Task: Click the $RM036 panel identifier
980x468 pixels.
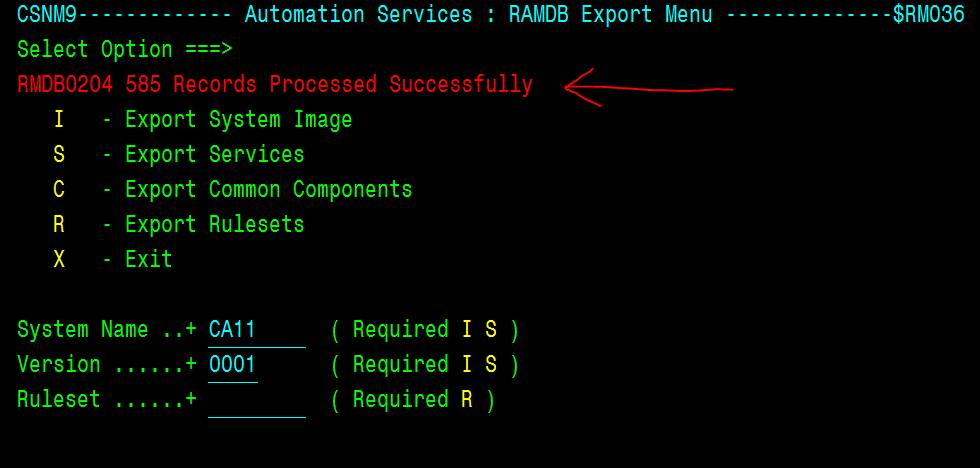Action: point(929,14)
